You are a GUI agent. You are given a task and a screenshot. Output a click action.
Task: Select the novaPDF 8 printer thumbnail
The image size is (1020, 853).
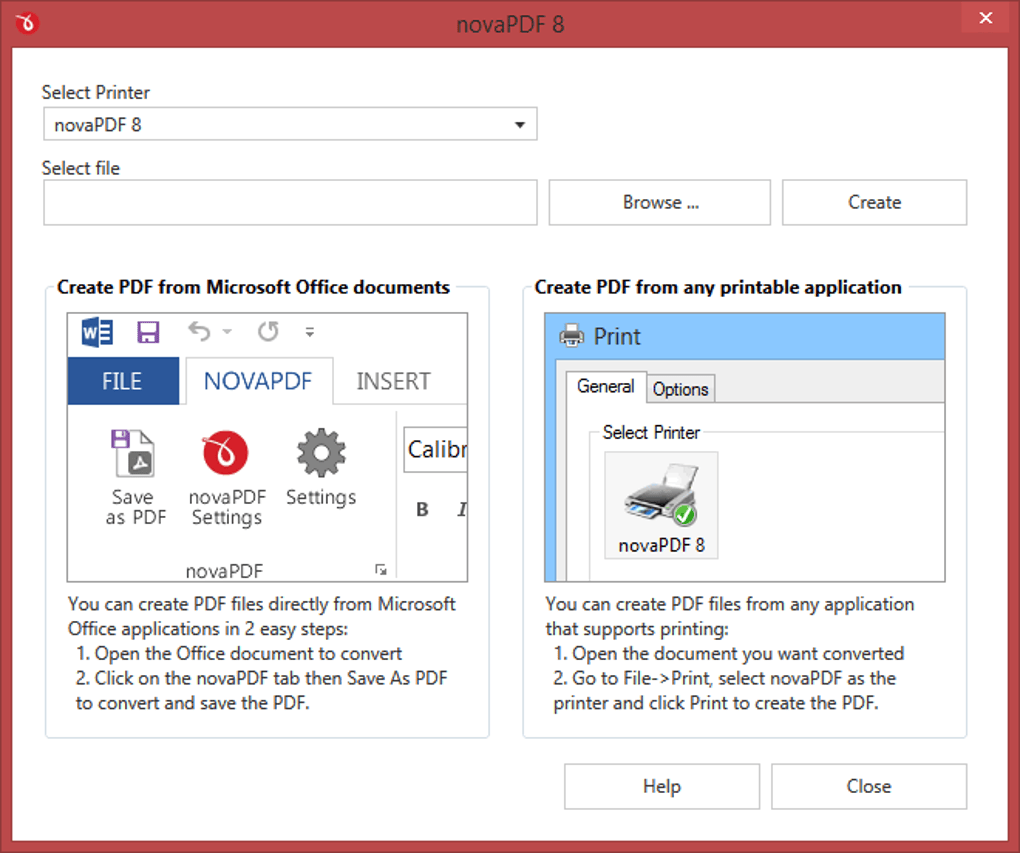point(661,505)
